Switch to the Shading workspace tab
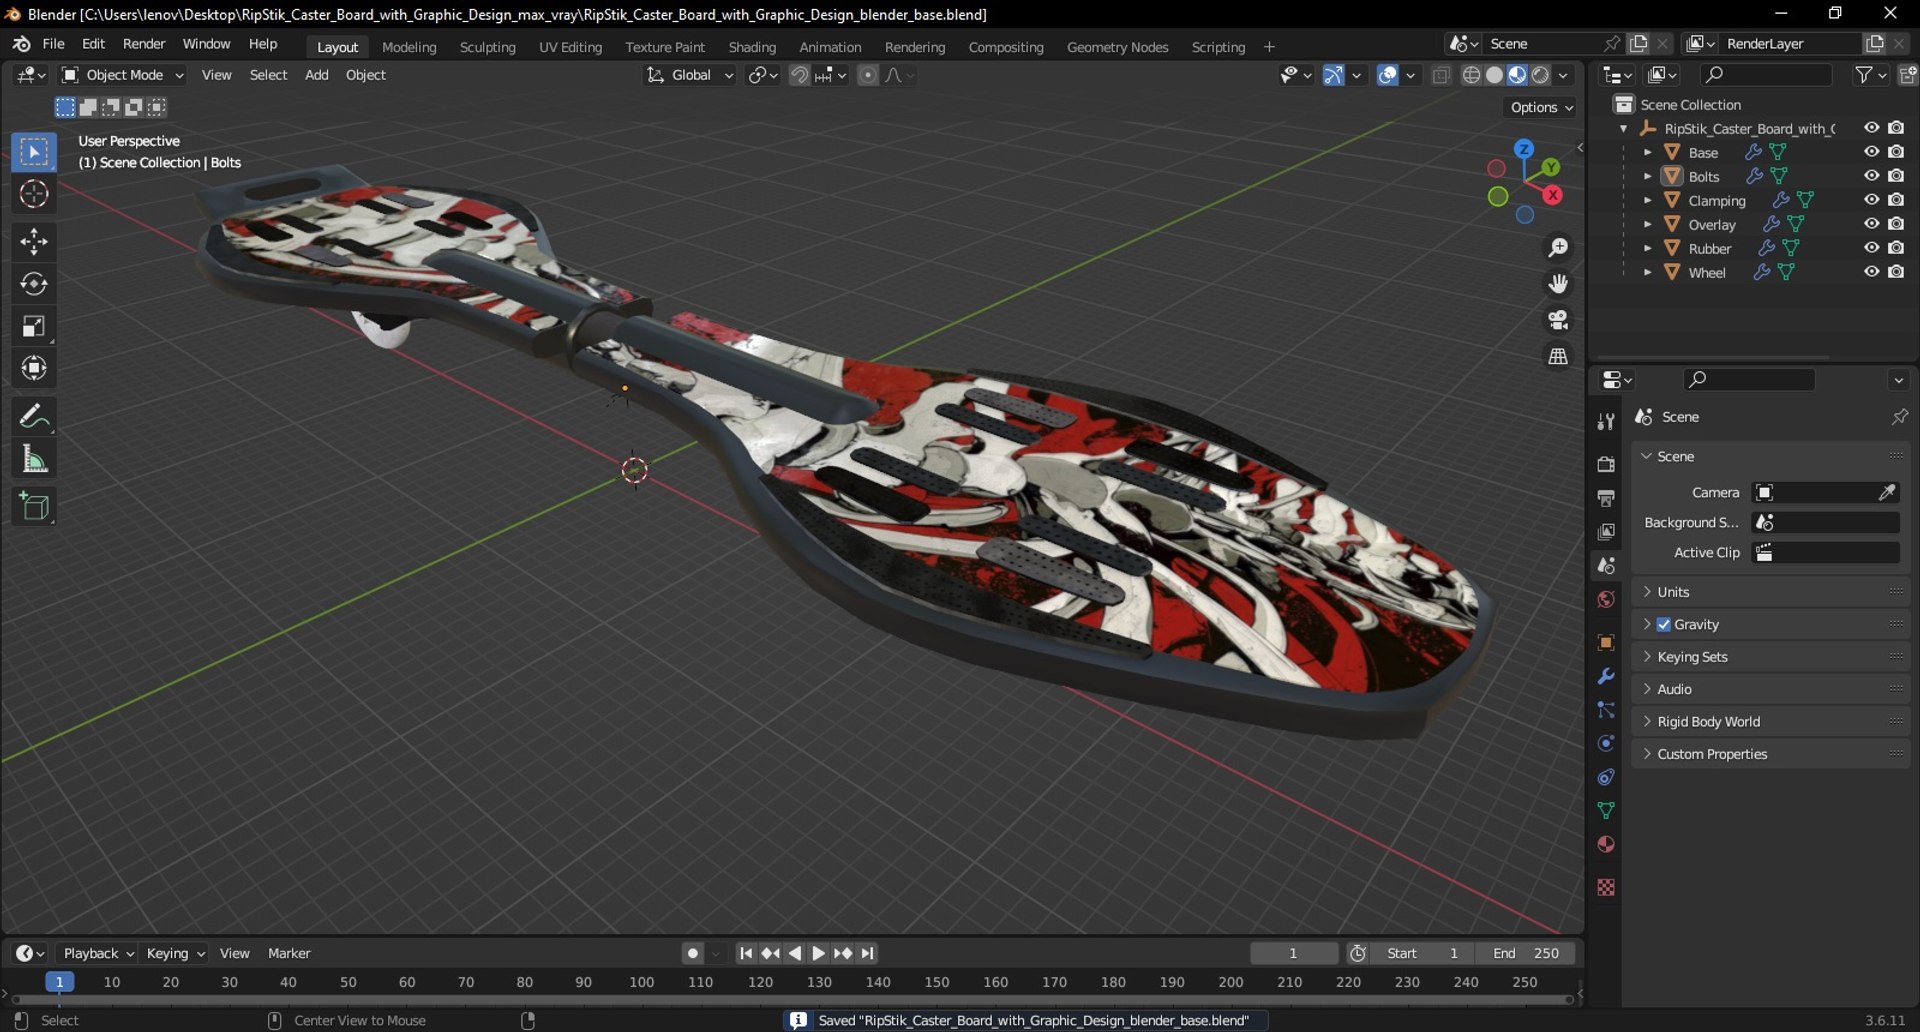1920x1032 pixels. pos(752,47)
